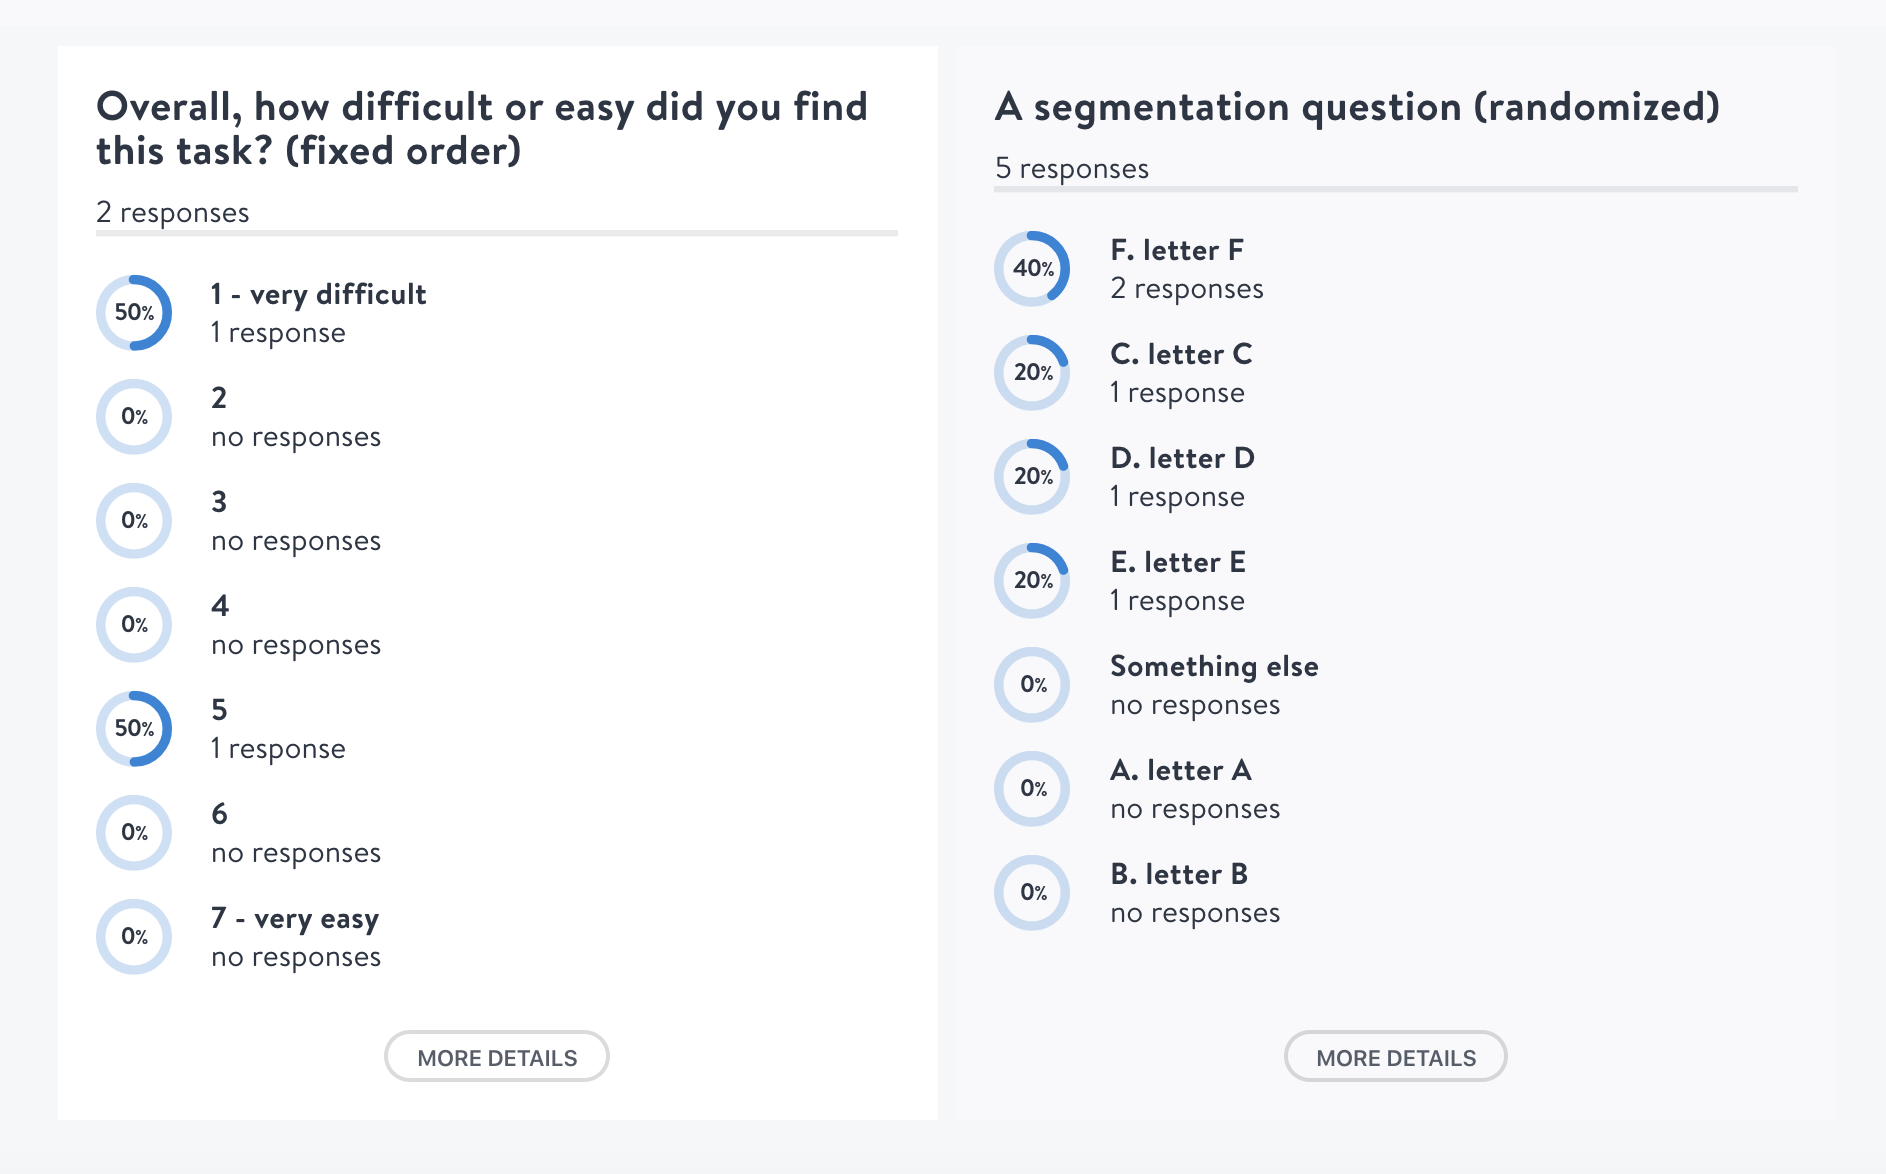Click the 0% ring beside letter B

click(x=1032, y=893)
